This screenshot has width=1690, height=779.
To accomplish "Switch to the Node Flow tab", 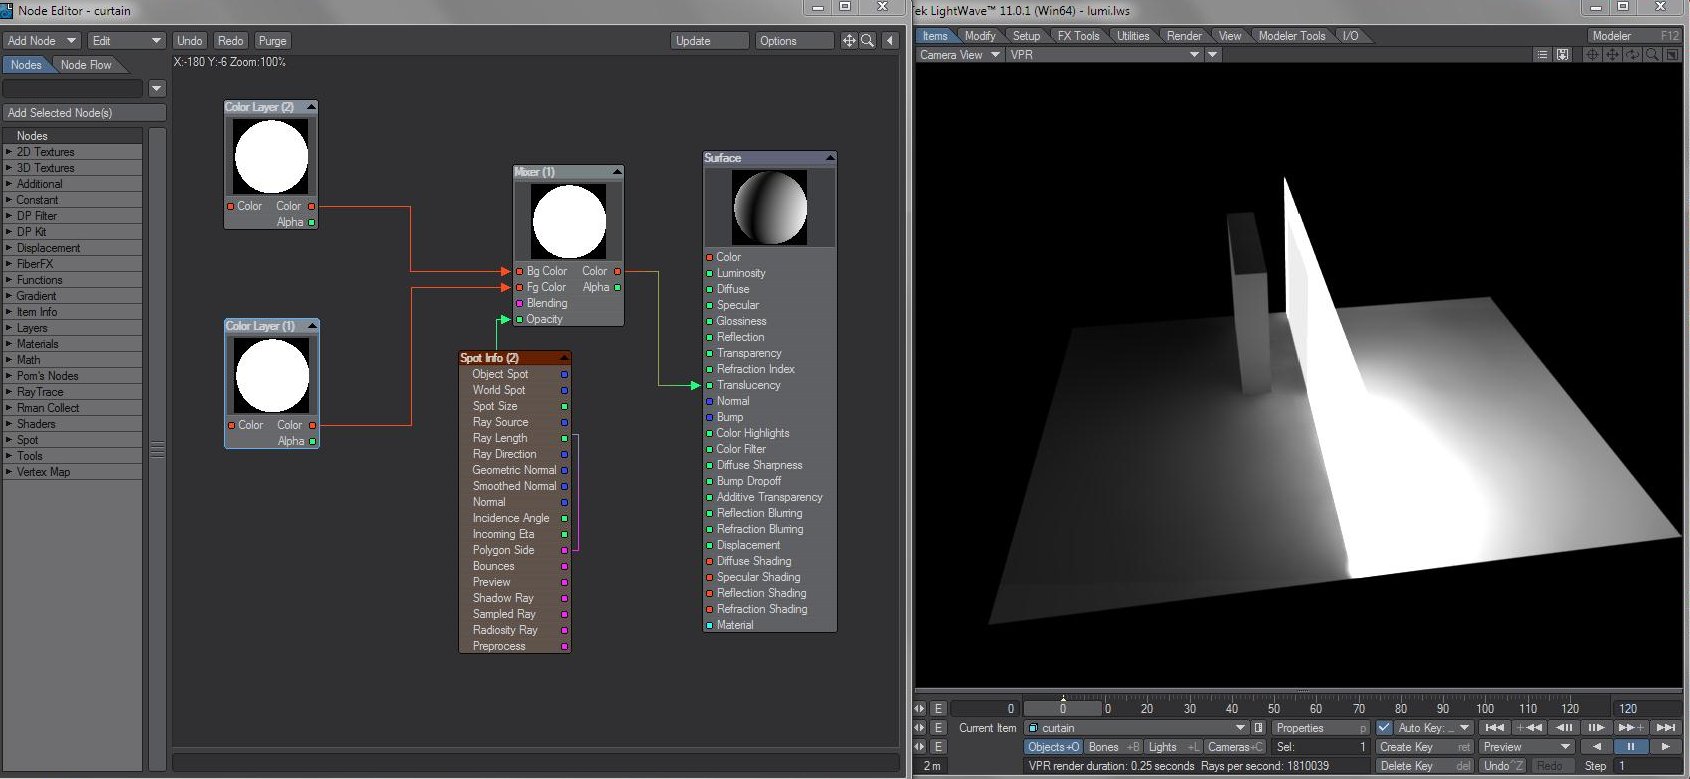I will [86, 65].
